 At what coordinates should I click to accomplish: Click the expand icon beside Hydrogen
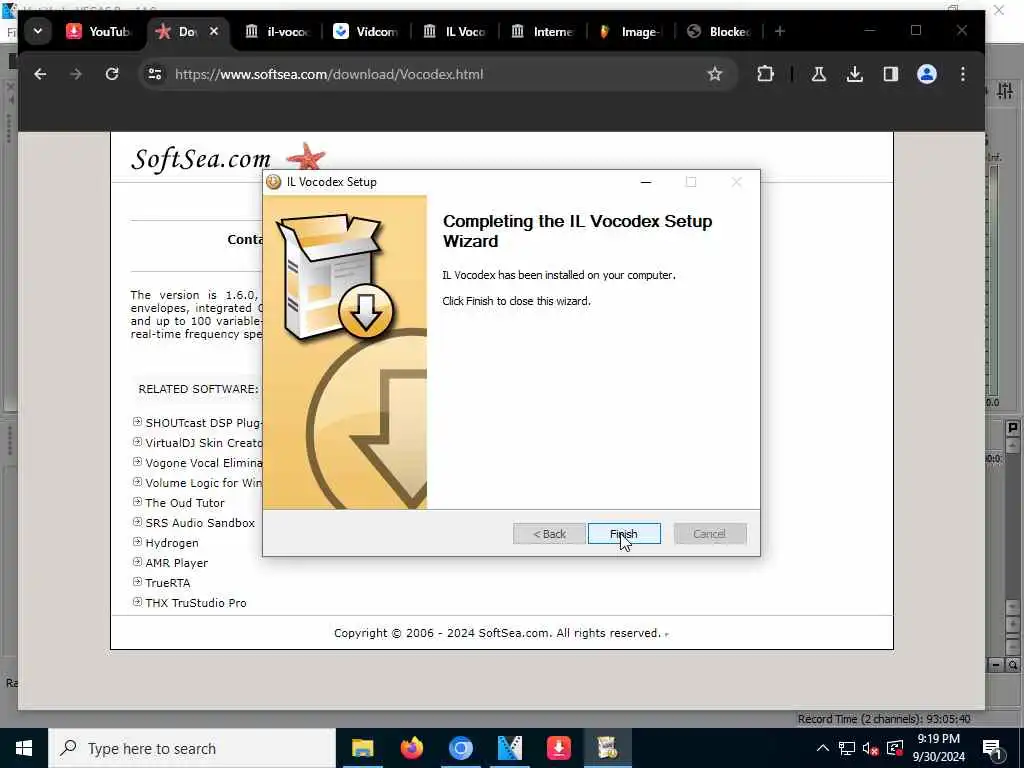tap(137, 541)
